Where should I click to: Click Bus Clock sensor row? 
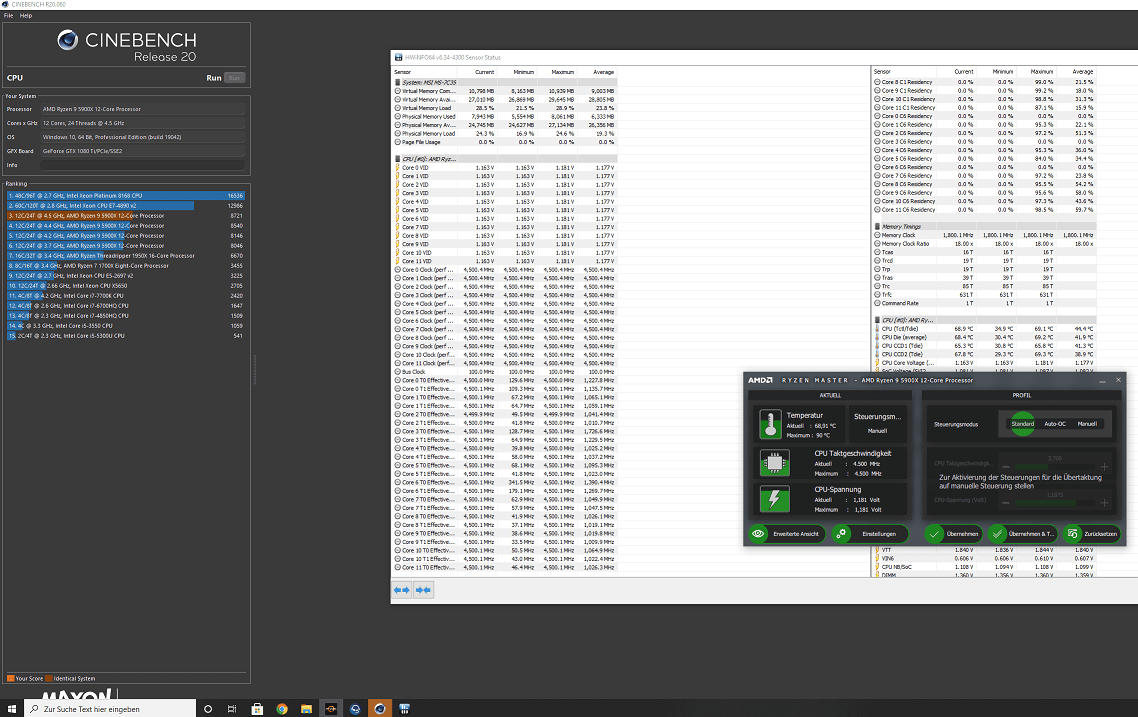point(505,372)
